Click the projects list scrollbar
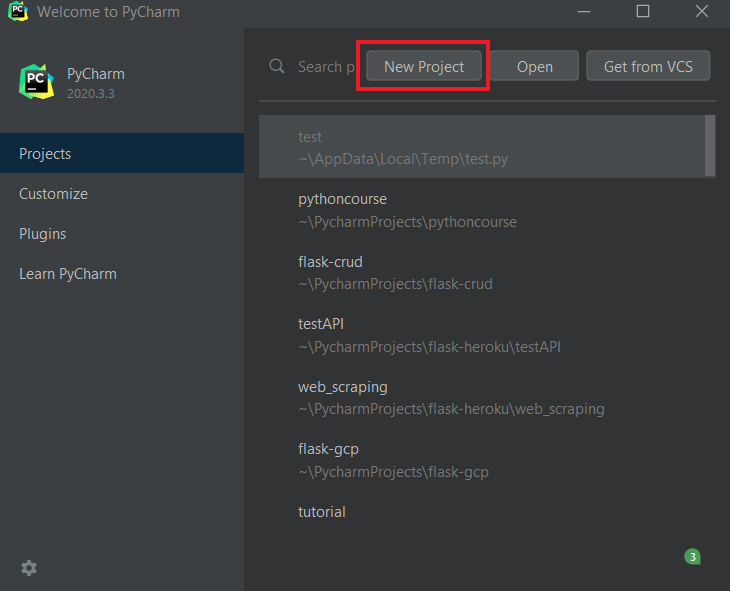The image size is (730, 591). [x=710, y=146]
